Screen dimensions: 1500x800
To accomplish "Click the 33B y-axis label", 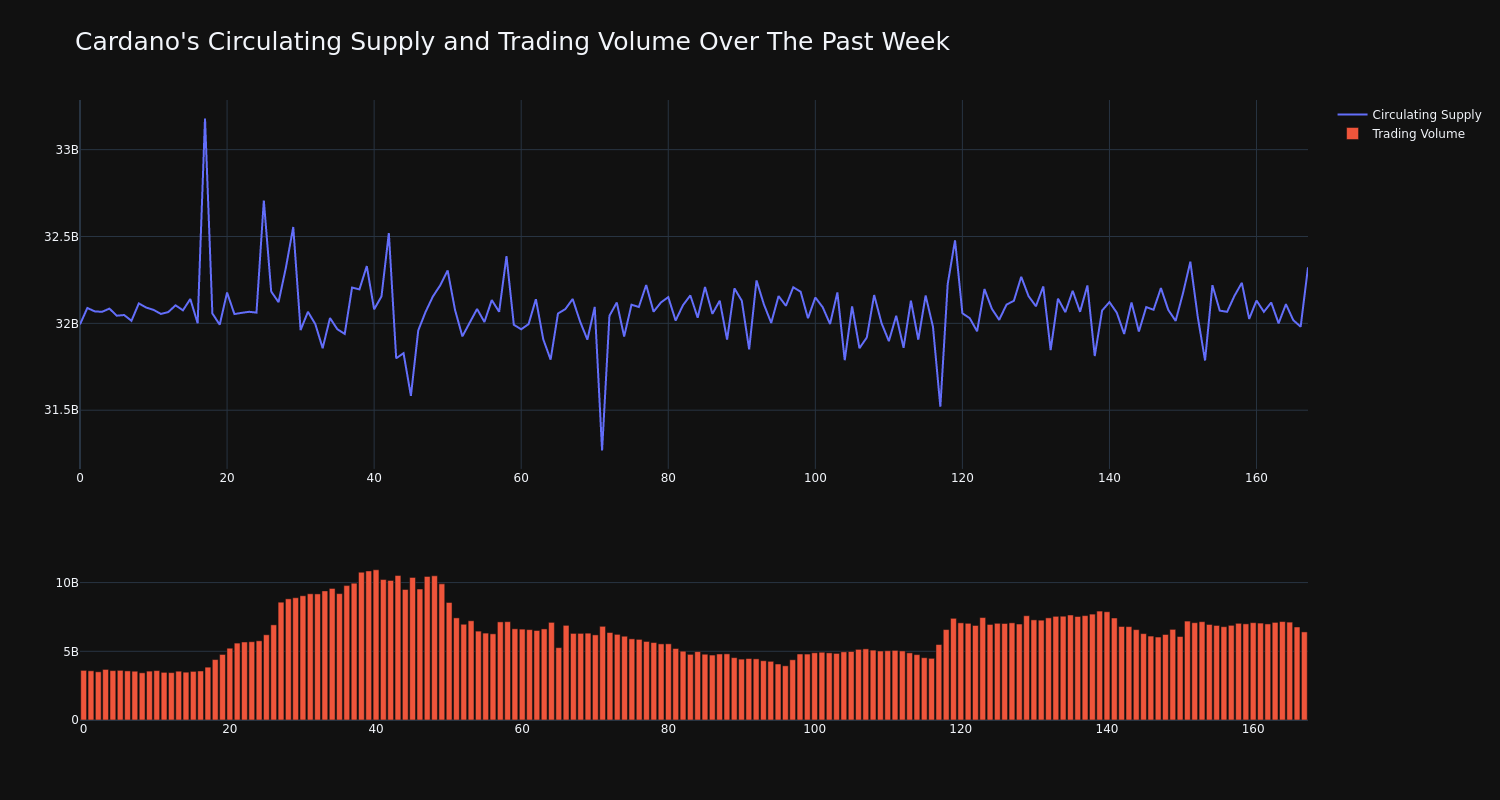I will point(66,150).
